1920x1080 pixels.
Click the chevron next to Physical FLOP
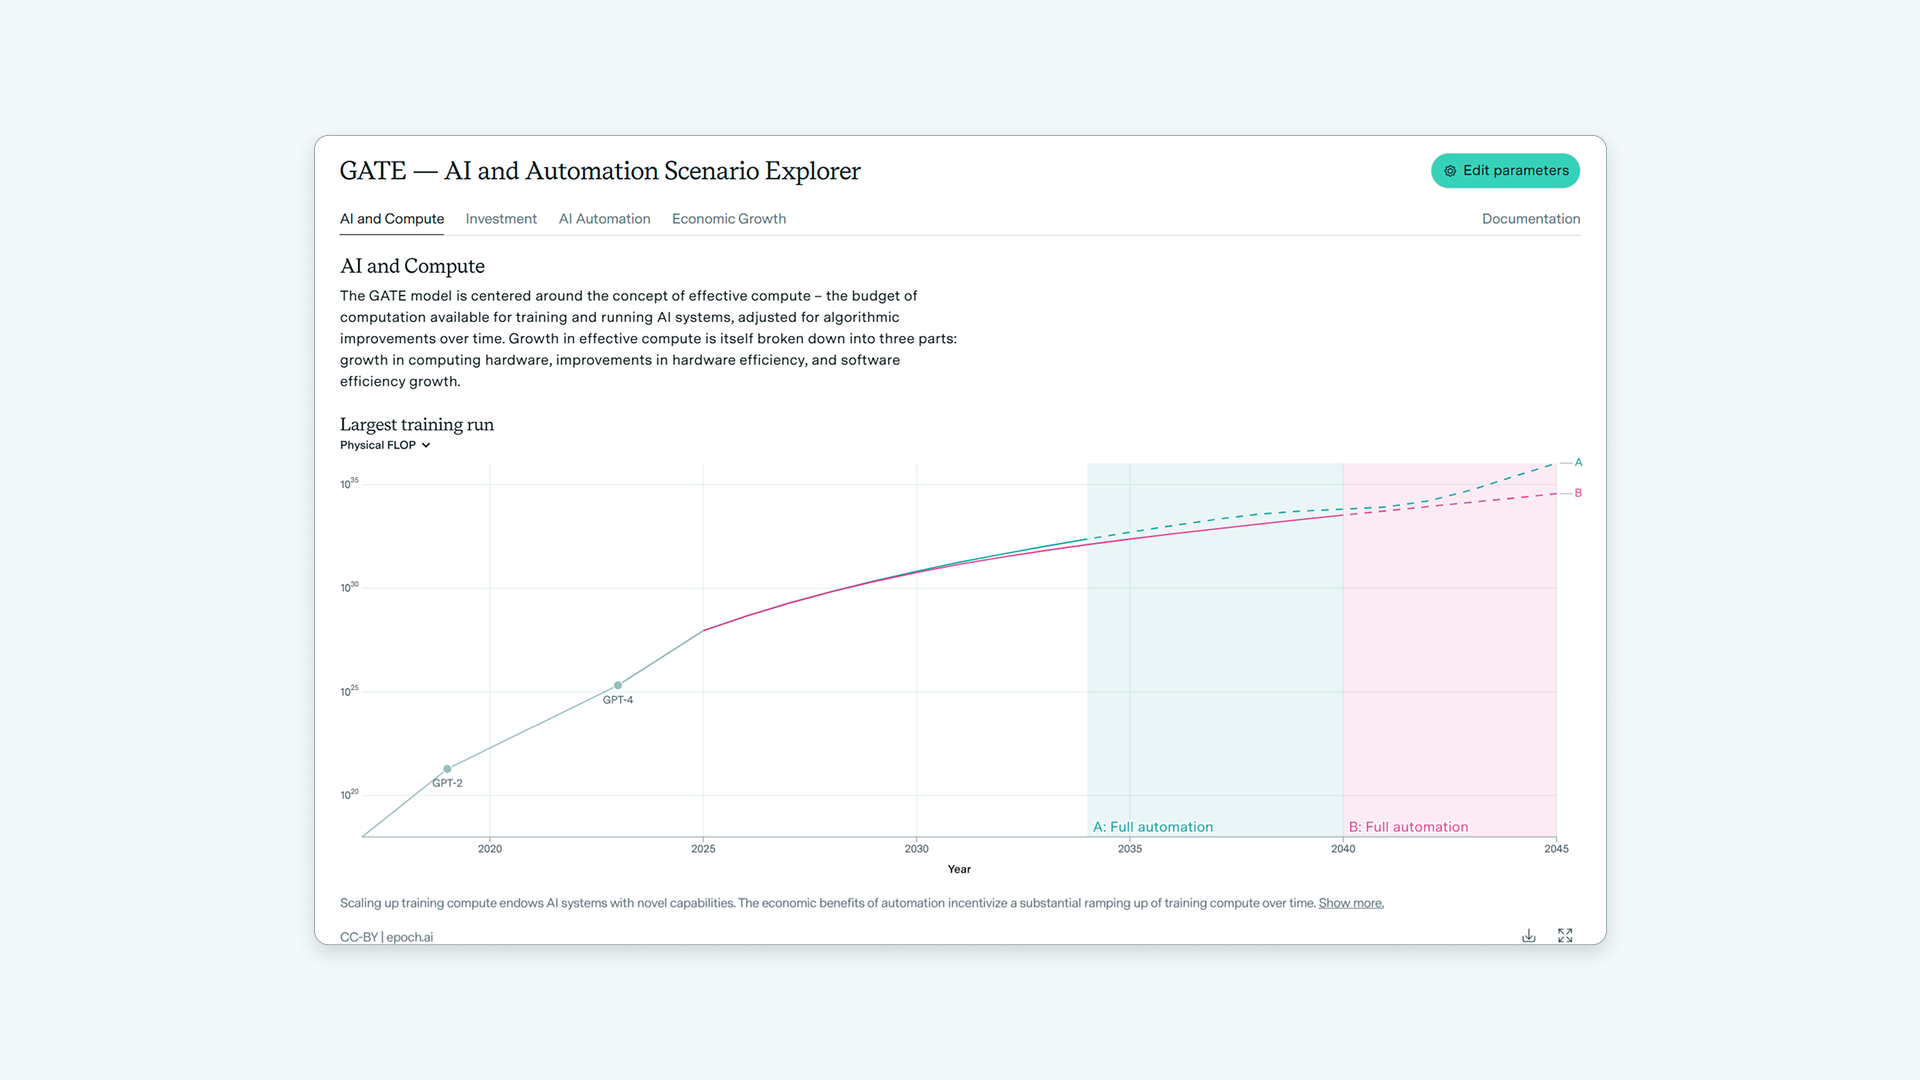pos(426,445)
